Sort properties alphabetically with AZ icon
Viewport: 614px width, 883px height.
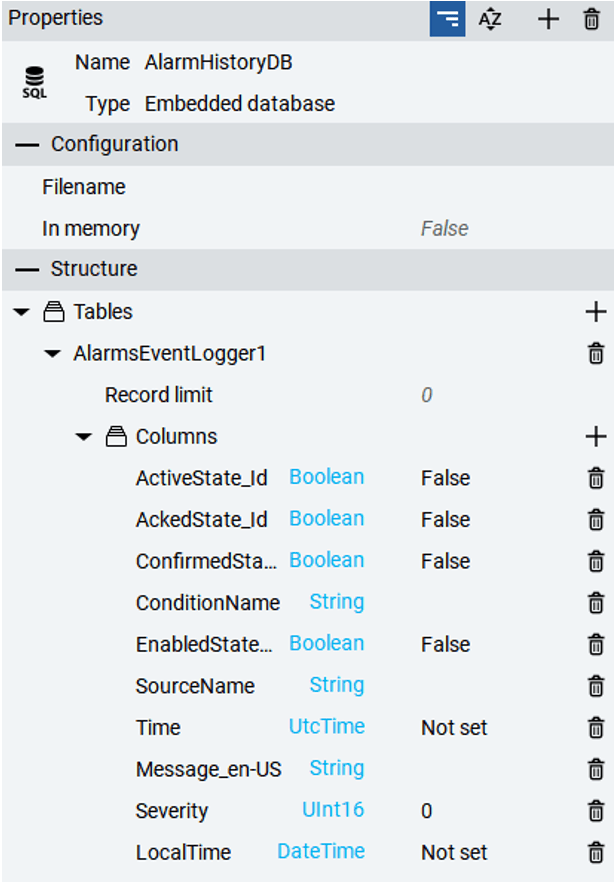tap(490, 19)
